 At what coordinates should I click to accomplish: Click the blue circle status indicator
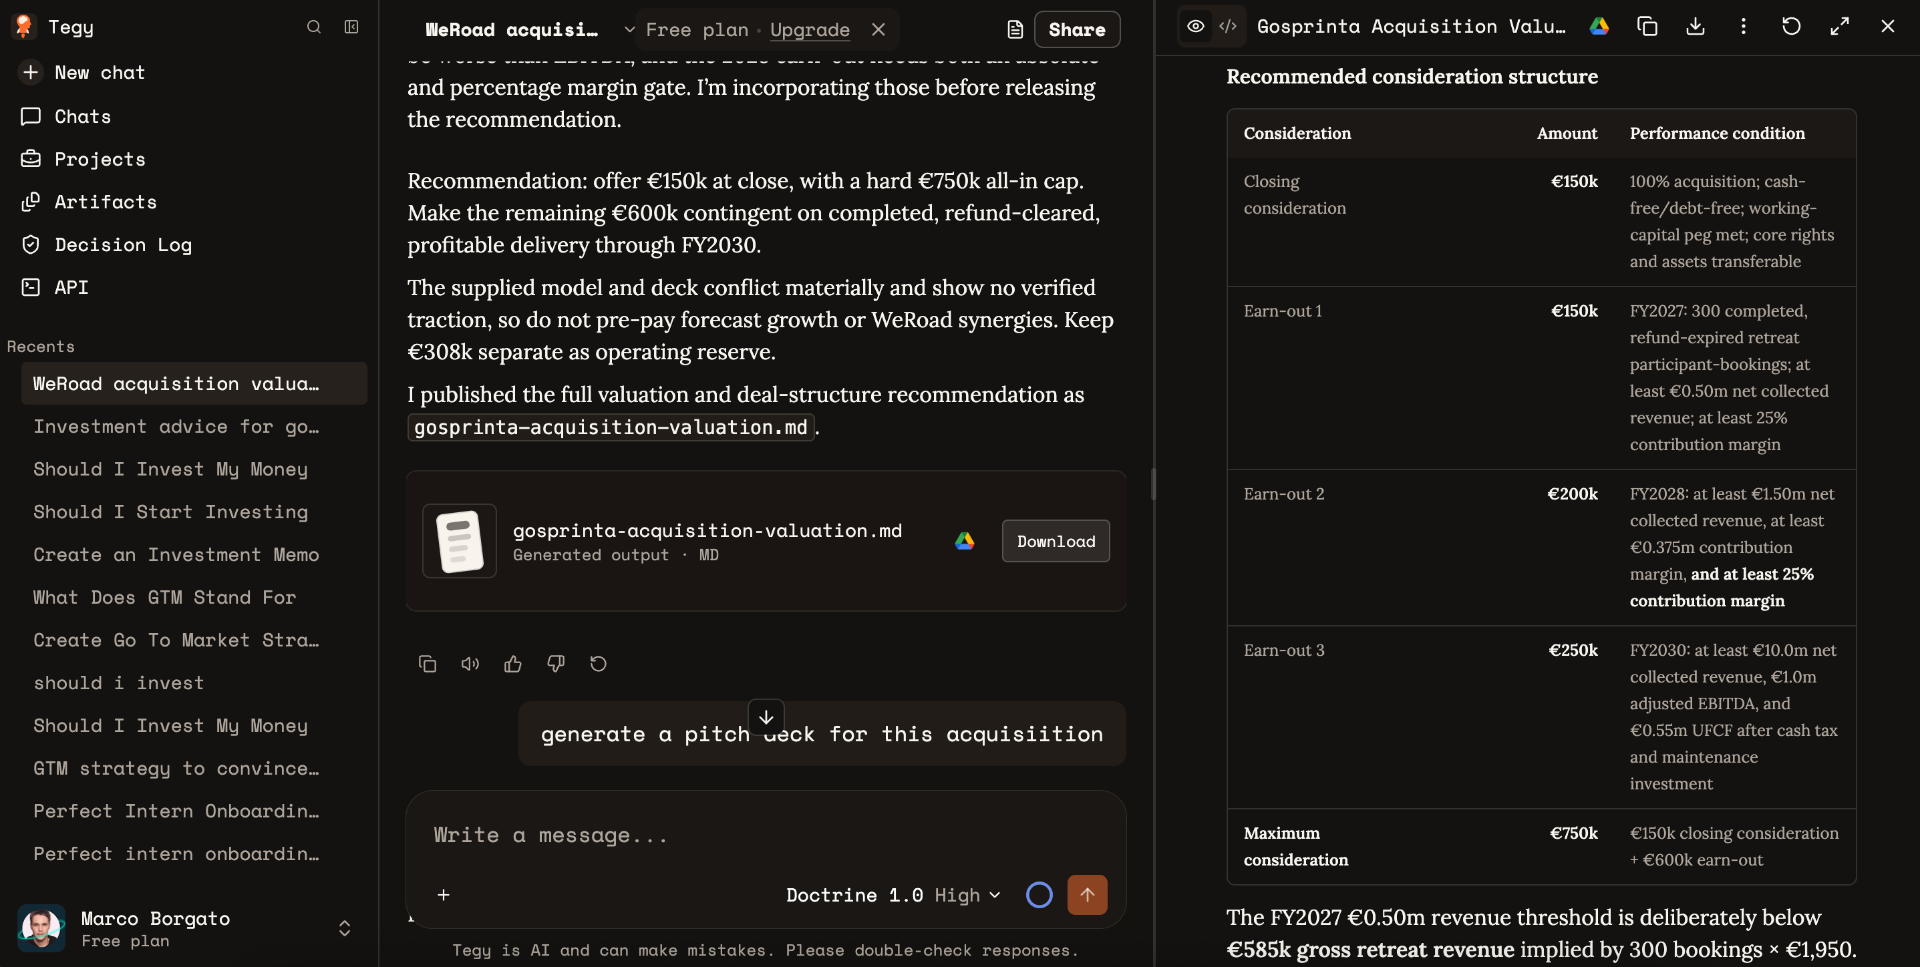(1039, 895)
